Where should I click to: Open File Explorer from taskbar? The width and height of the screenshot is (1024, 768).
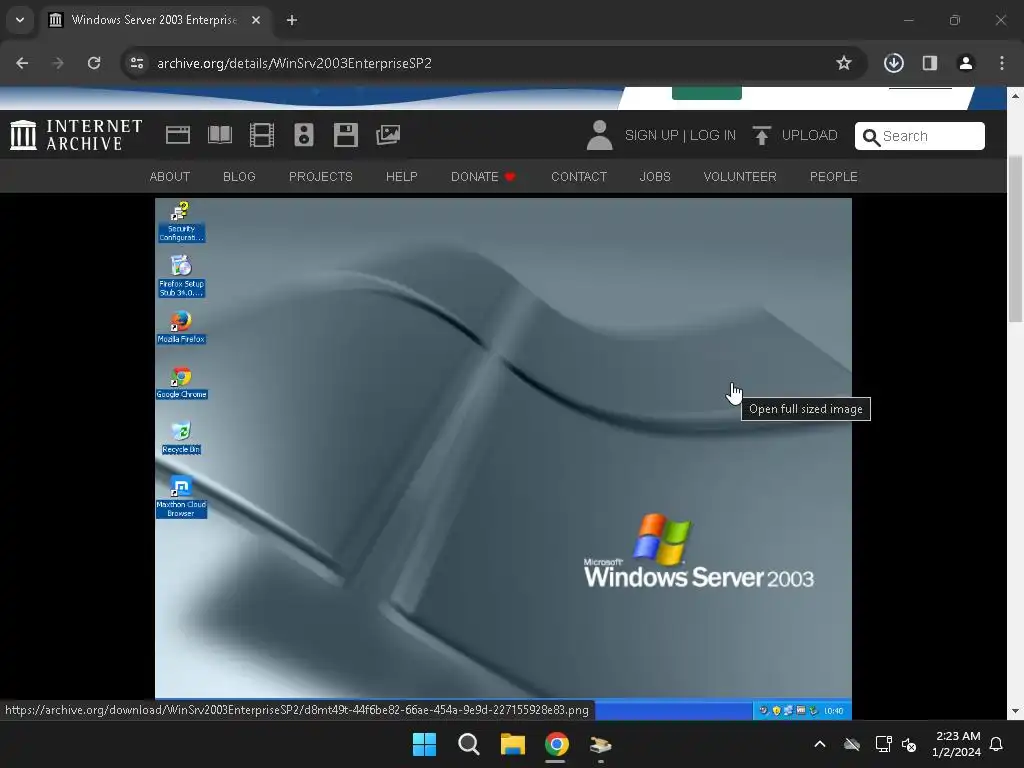pos(513,744)
